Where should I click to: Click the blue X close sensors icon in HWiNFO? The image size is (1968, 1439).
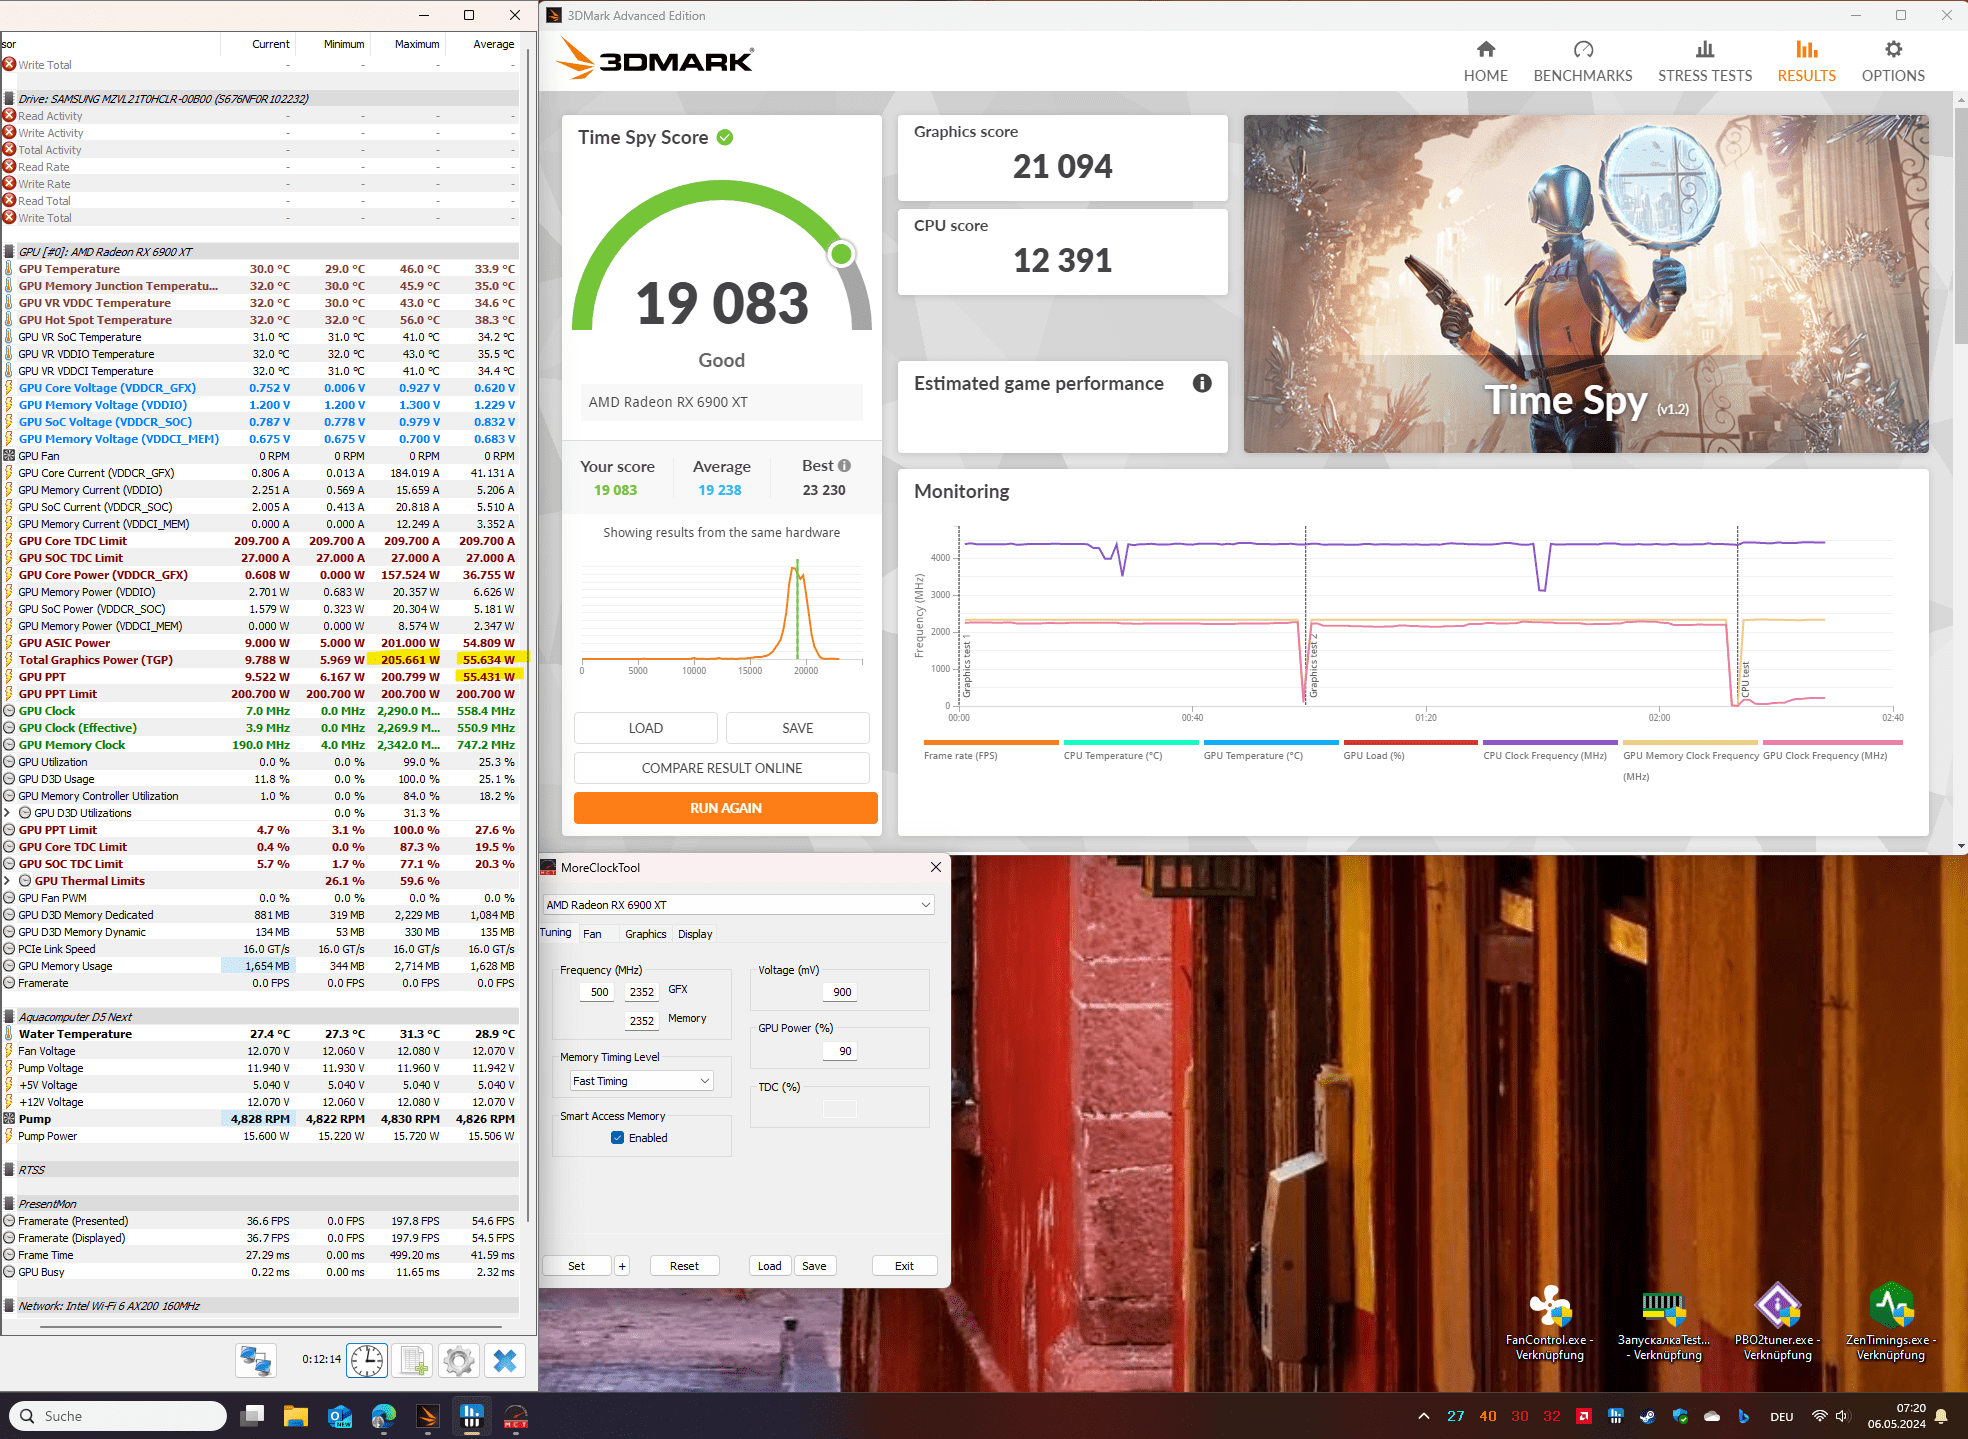[505, 1360]
